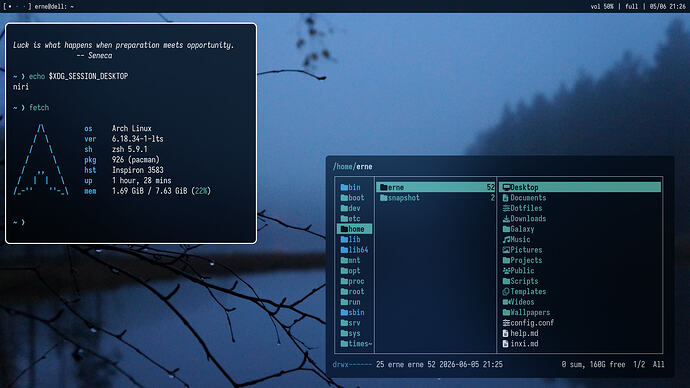Click the Music note icon
This screenshot has height=388, width=690.
click(506, 240)
